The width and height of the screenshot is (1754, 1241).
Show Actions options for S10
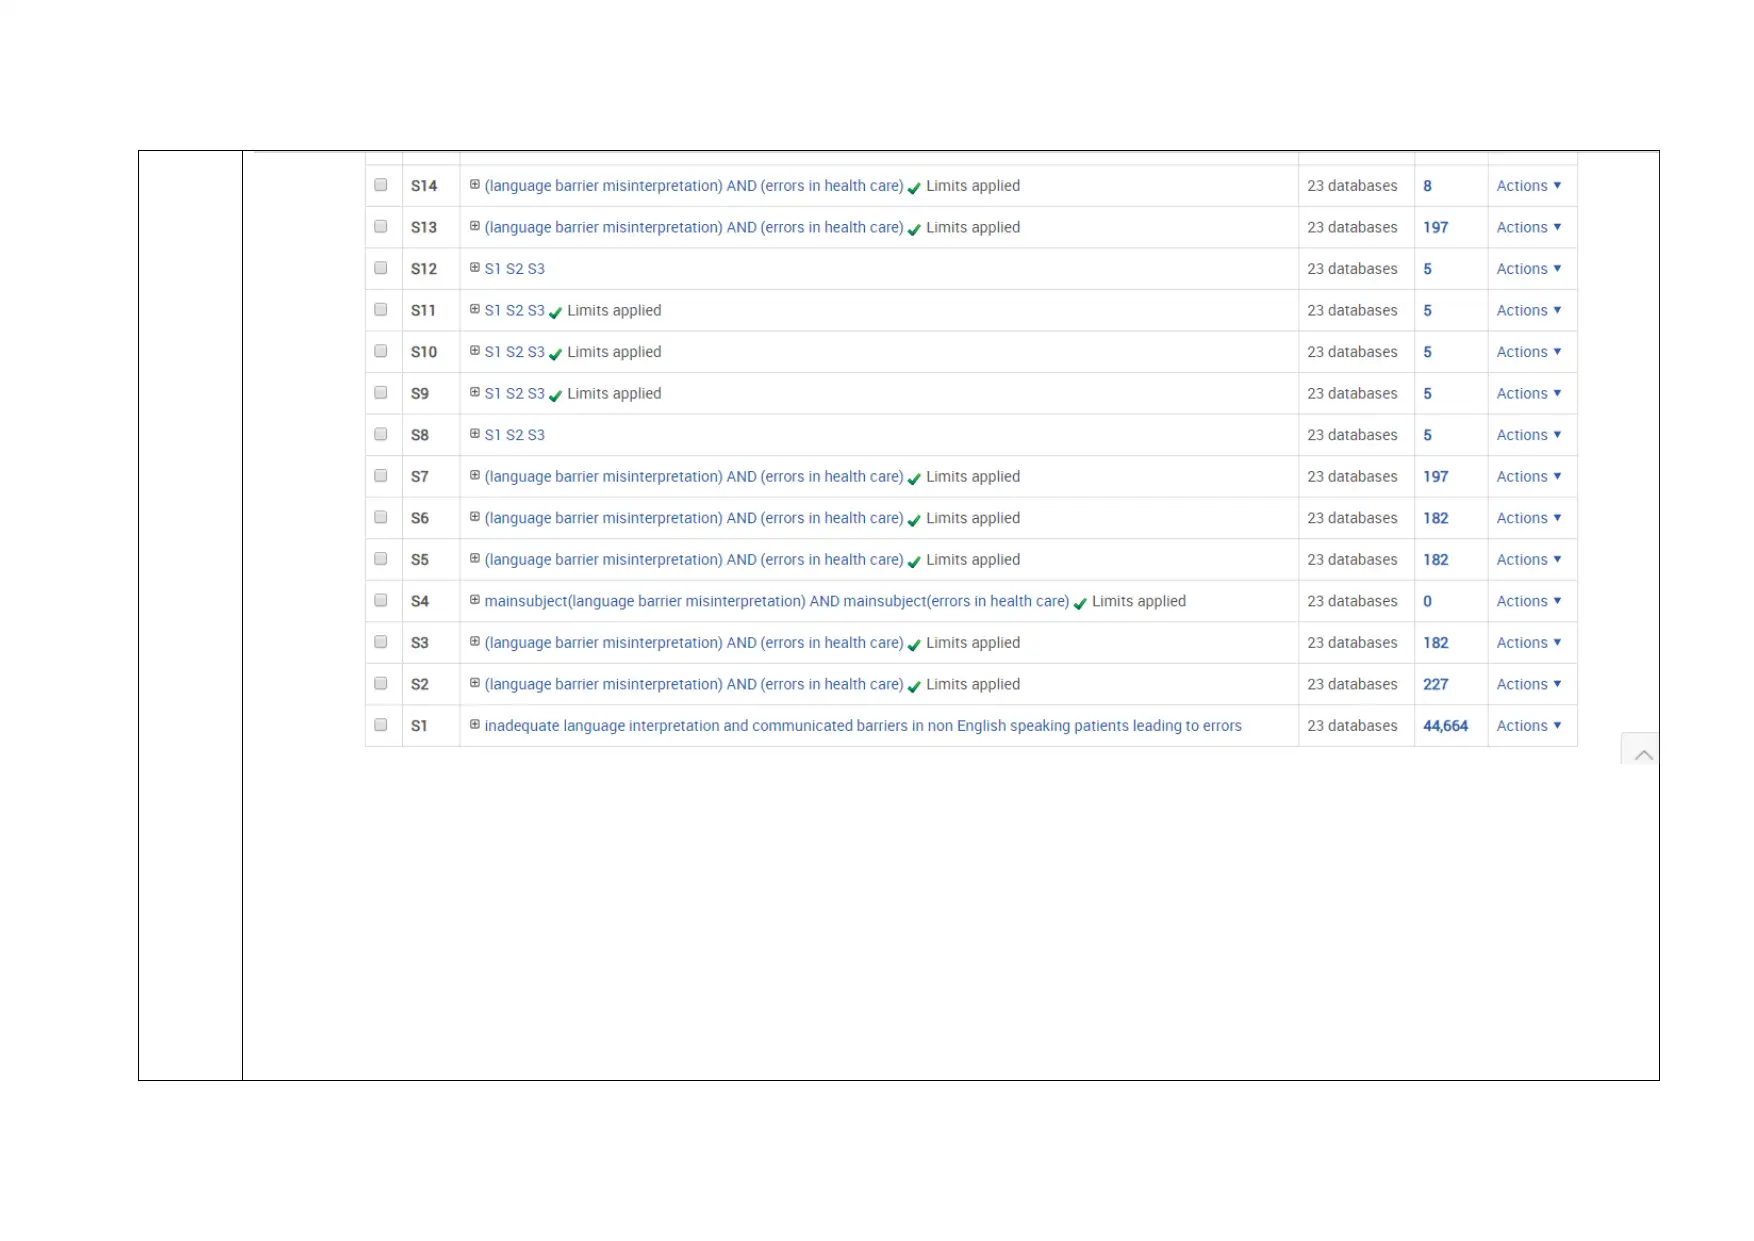tap(1528, 352)
